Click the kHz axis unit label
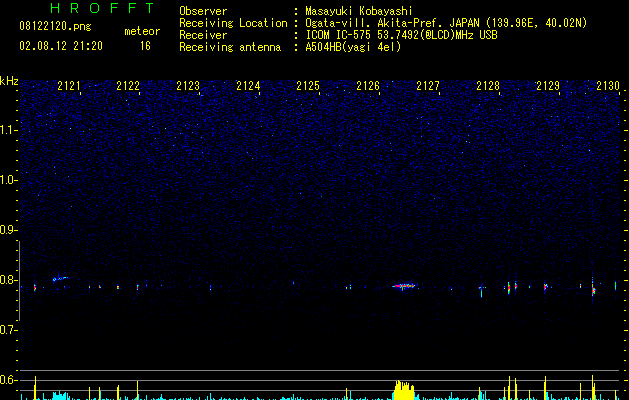629x400 pixels. click(x=9, y=81)
